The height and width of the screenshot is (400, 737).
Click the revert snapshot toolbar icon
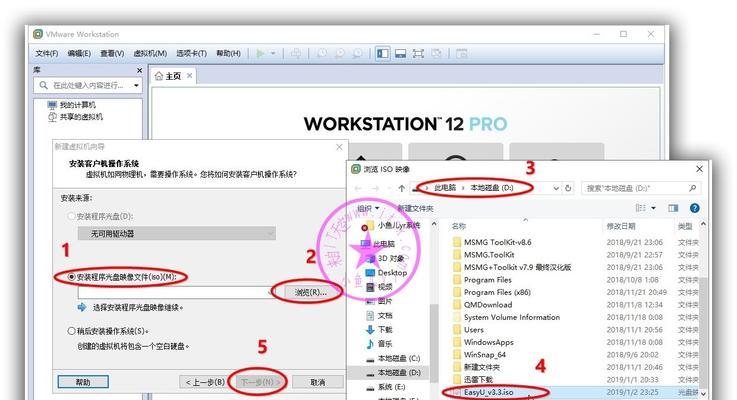[x=339, y=54]
